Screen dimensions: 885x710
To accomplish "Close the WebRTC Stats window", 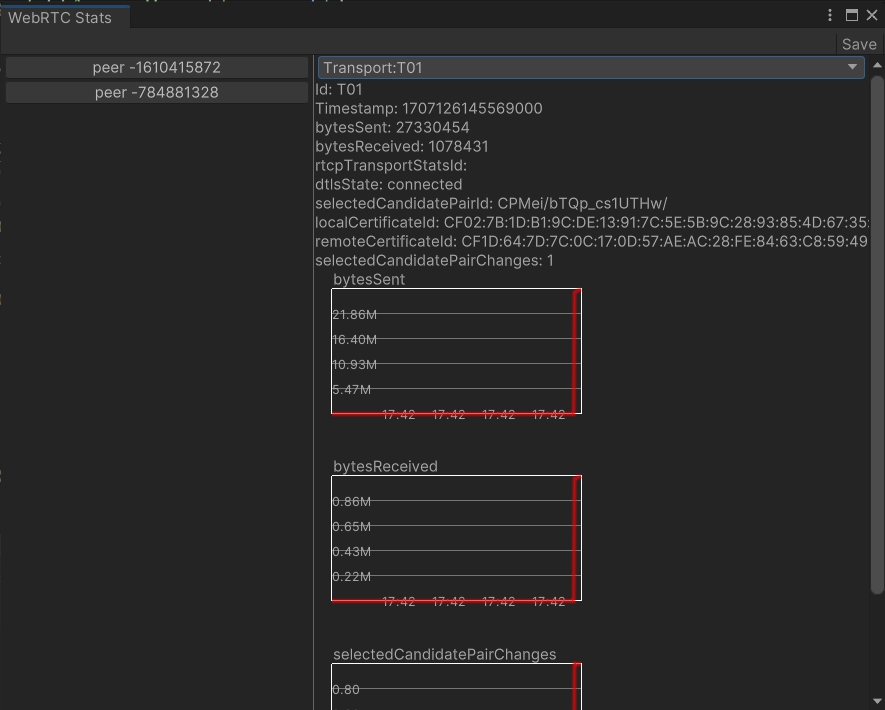I will pyautogui.click(x=872, y=15).
